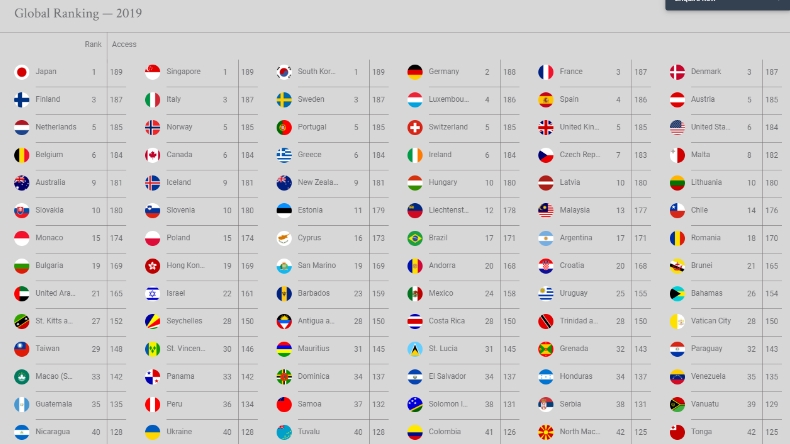This screenshot has width=790, height=444.
Task: Click the Australia flag icon
Action: pyautogui.click(x=21, y=183)
